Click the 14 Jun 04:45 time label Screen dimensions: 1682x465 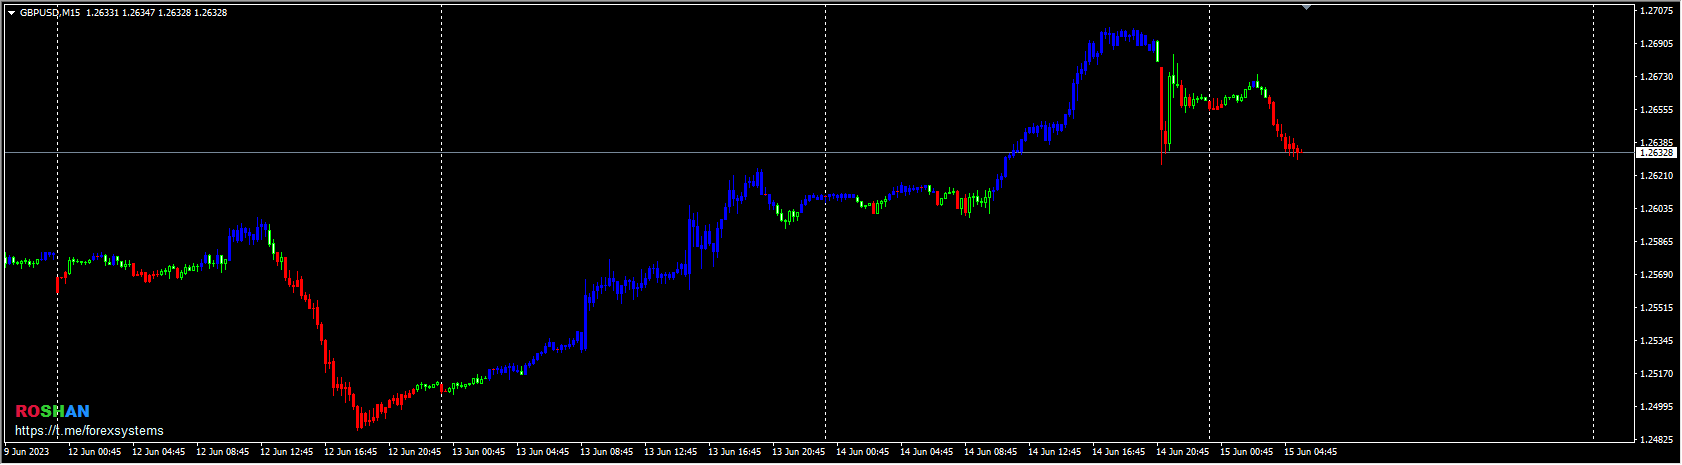pos(926,452)
